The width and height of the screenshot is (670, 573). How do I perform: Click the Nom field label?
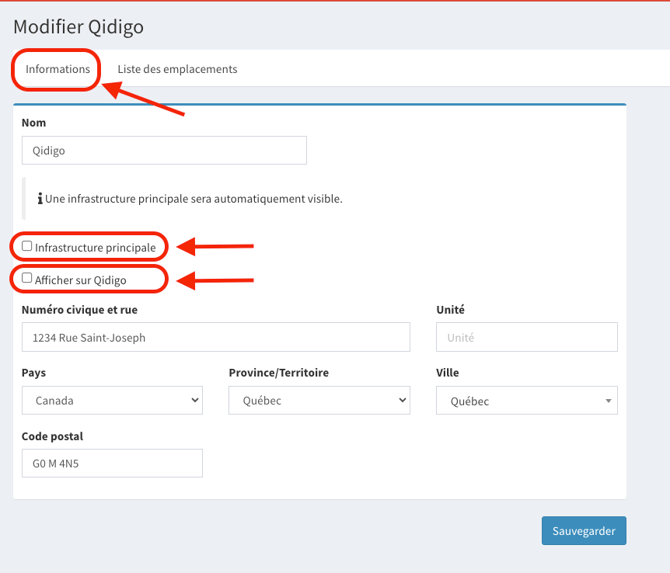pyautogui.click(x=34, y=123)
